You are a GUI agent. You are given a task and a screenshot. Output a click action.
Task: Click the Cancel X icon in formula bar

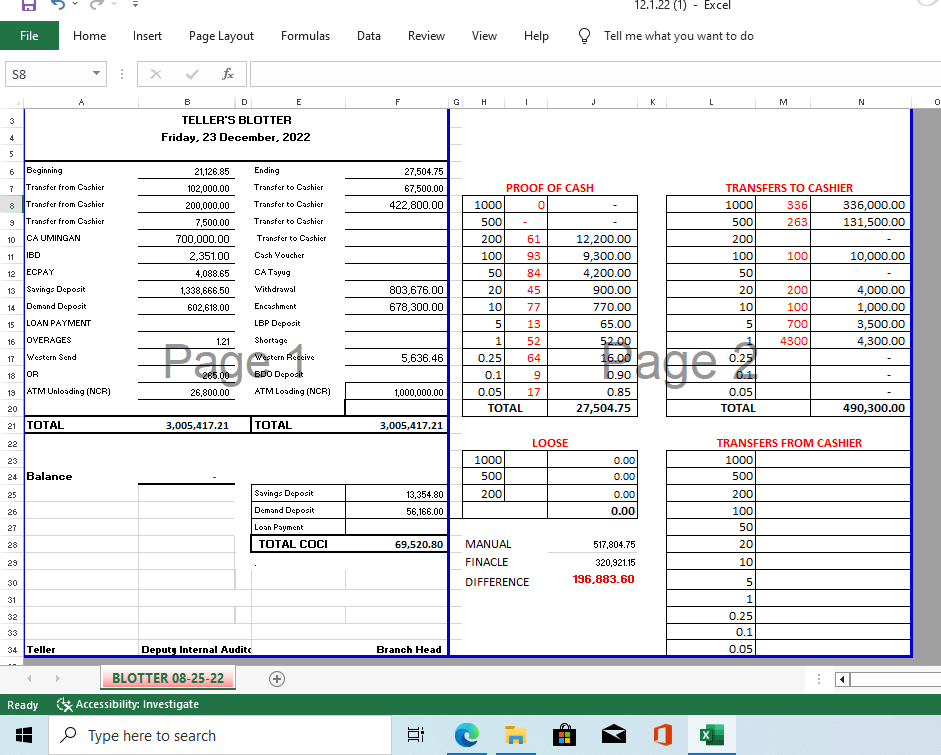(x=155, y=74)
